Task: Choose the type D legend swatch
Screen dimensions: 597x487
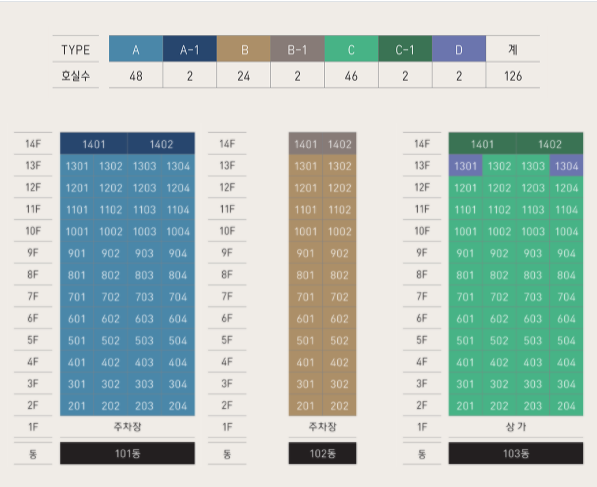Action: 459,49
